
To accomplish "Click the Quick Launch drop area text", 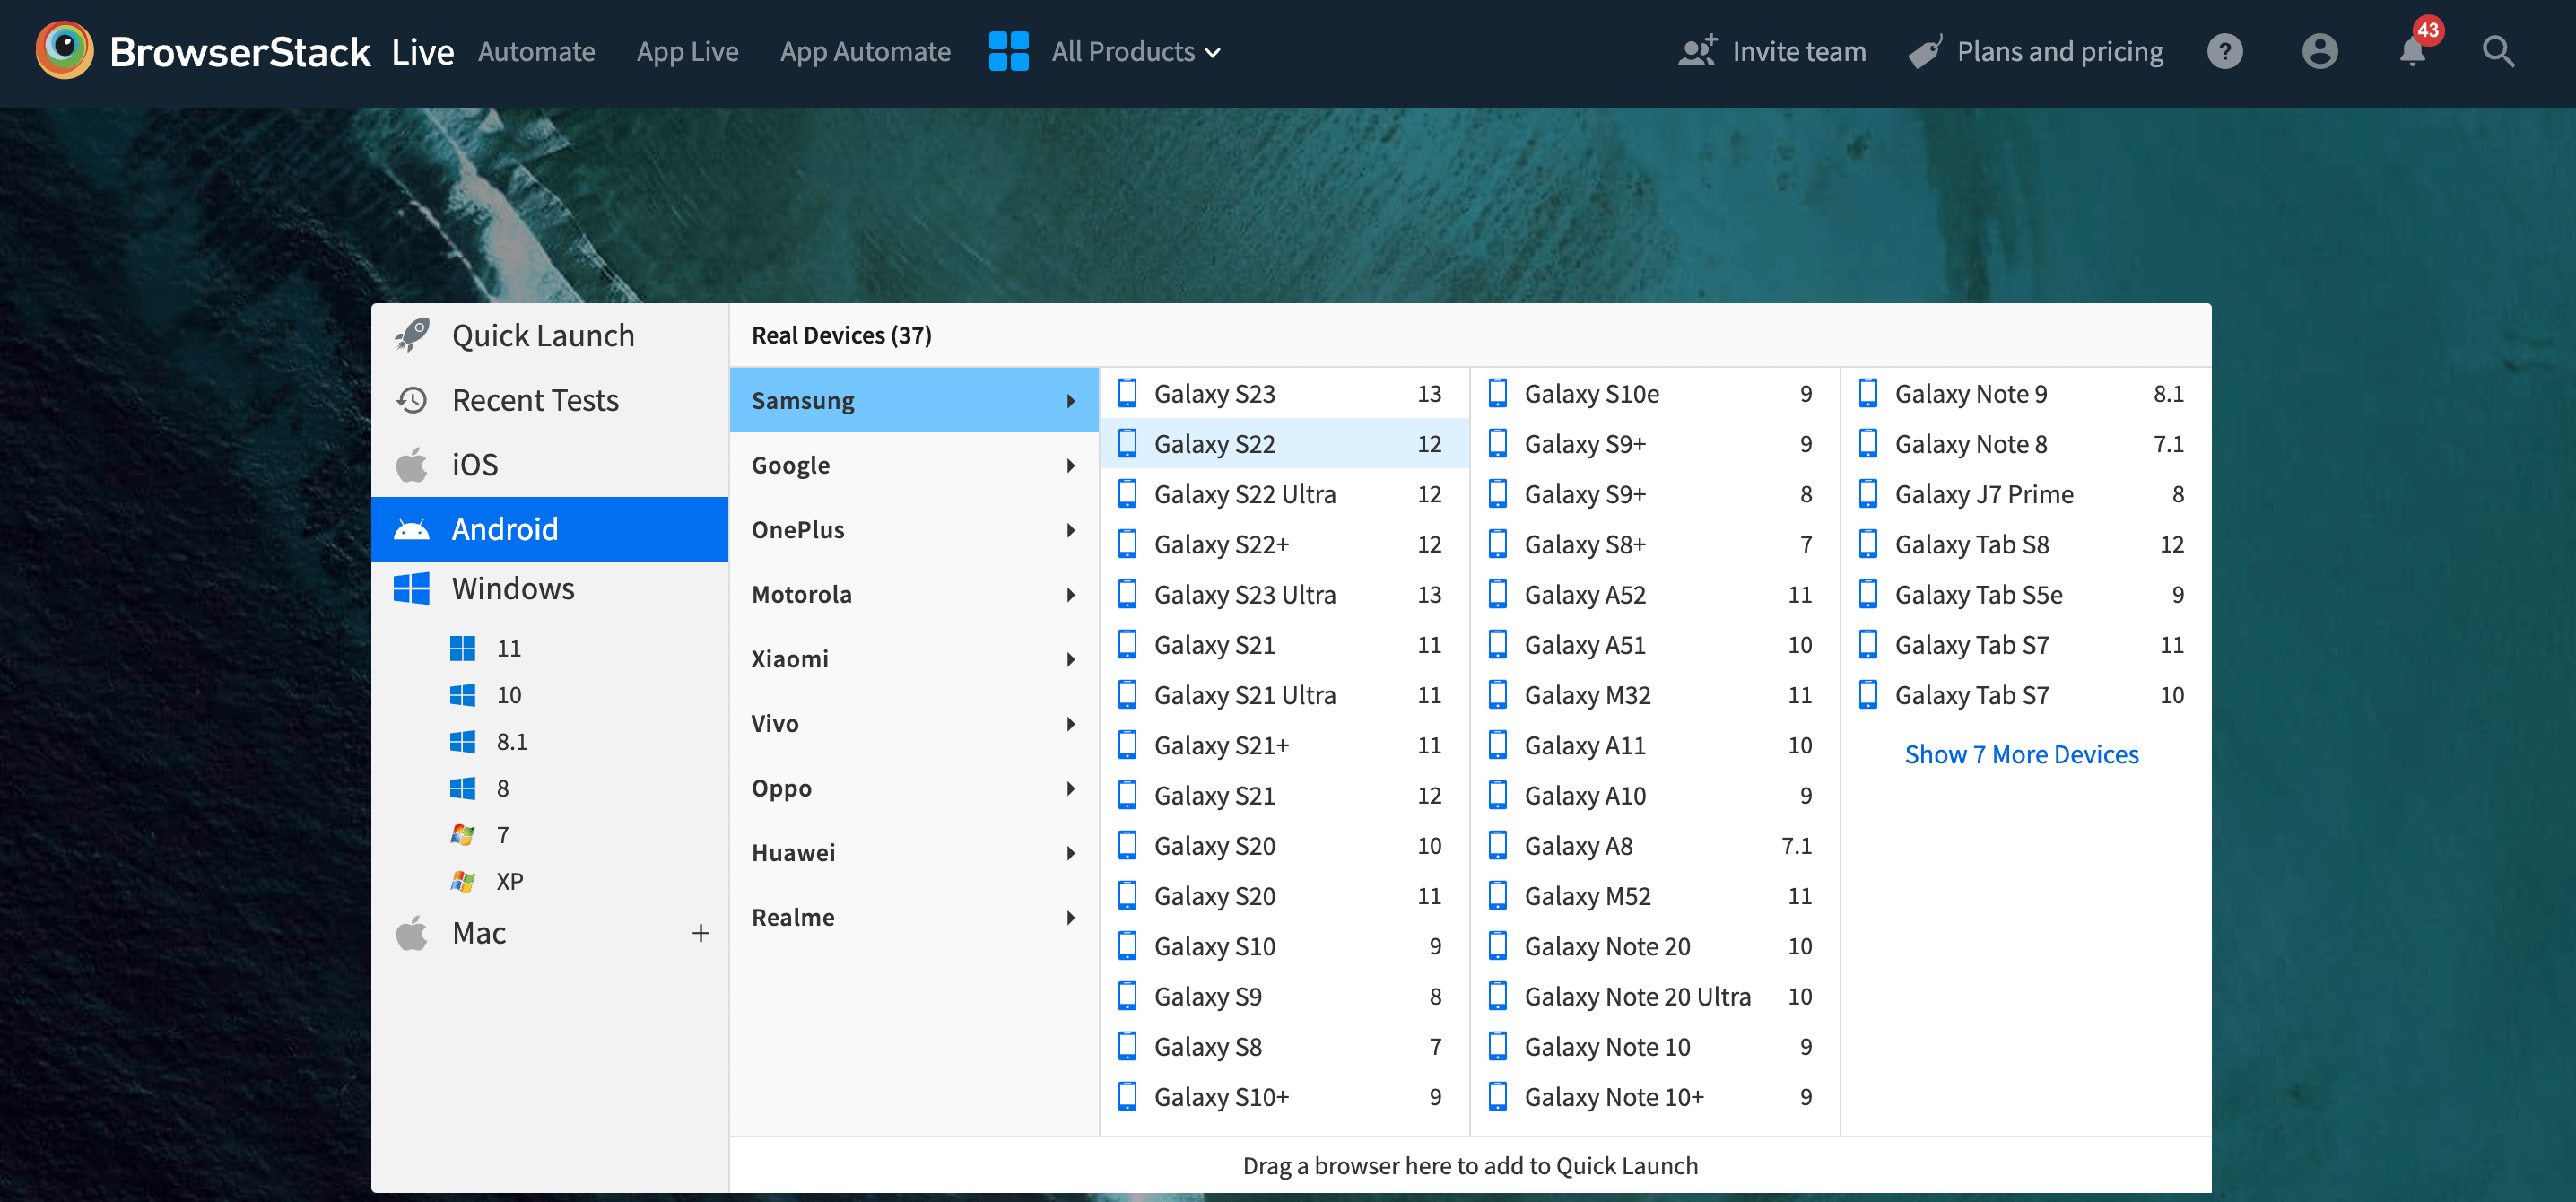I will point(1470,1165).
